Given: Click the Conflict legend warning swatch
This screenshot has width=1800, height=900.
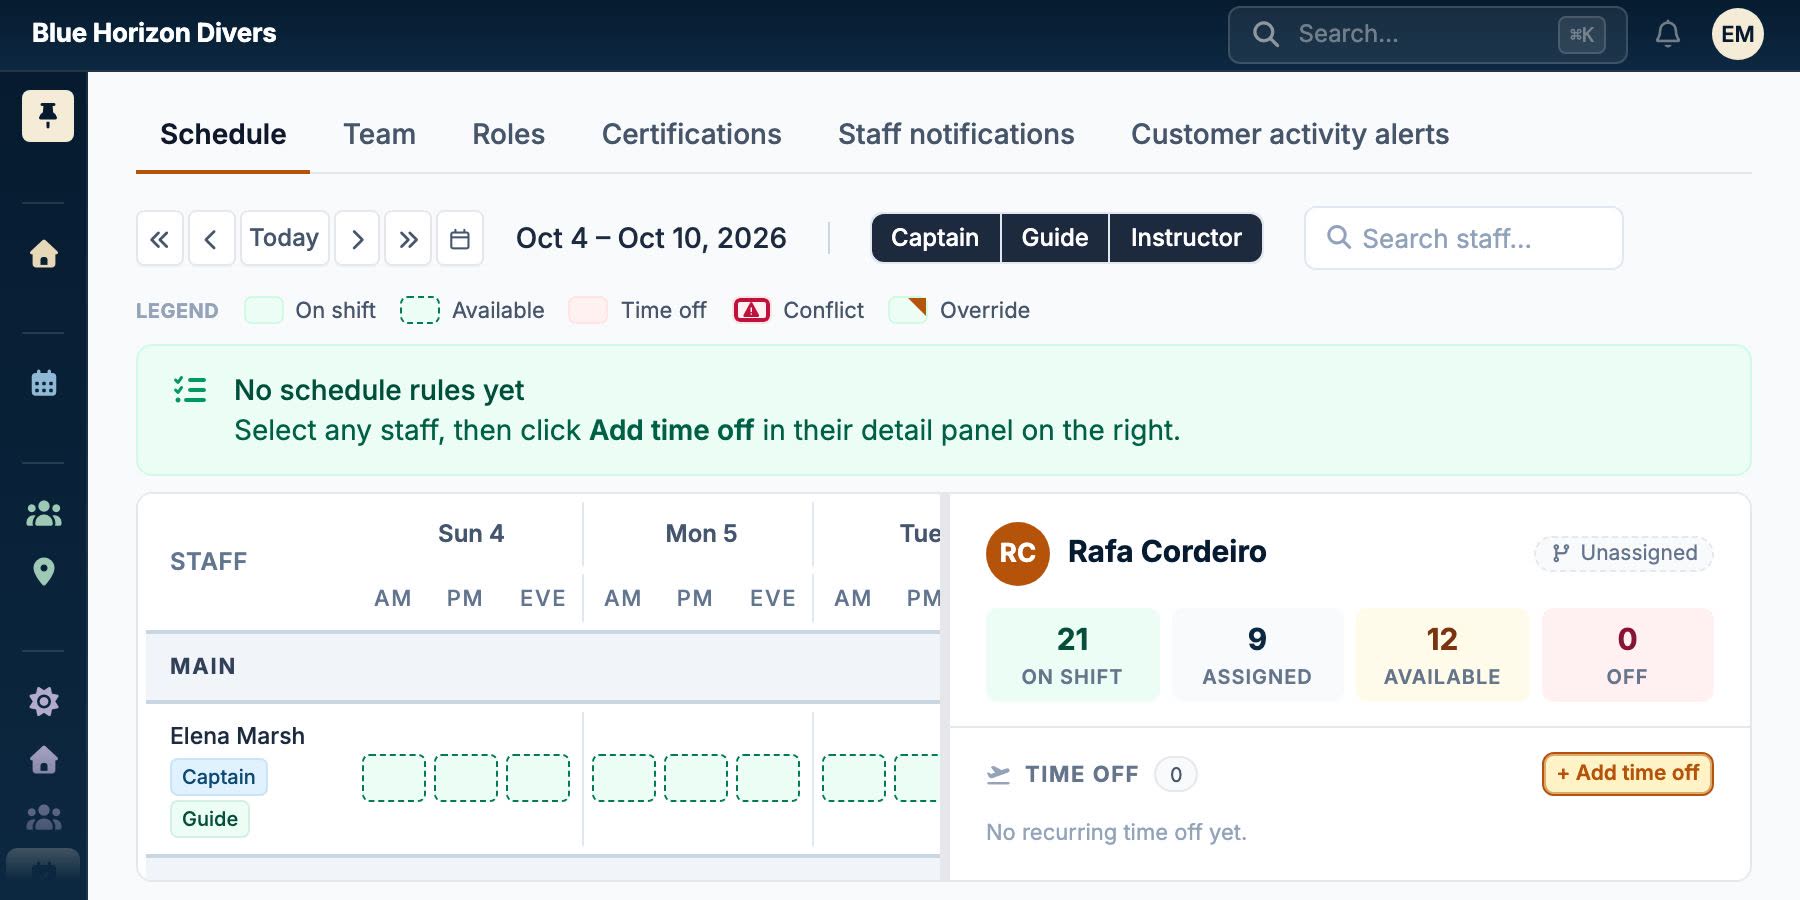Looking at the screenshot, I should 752,310.
